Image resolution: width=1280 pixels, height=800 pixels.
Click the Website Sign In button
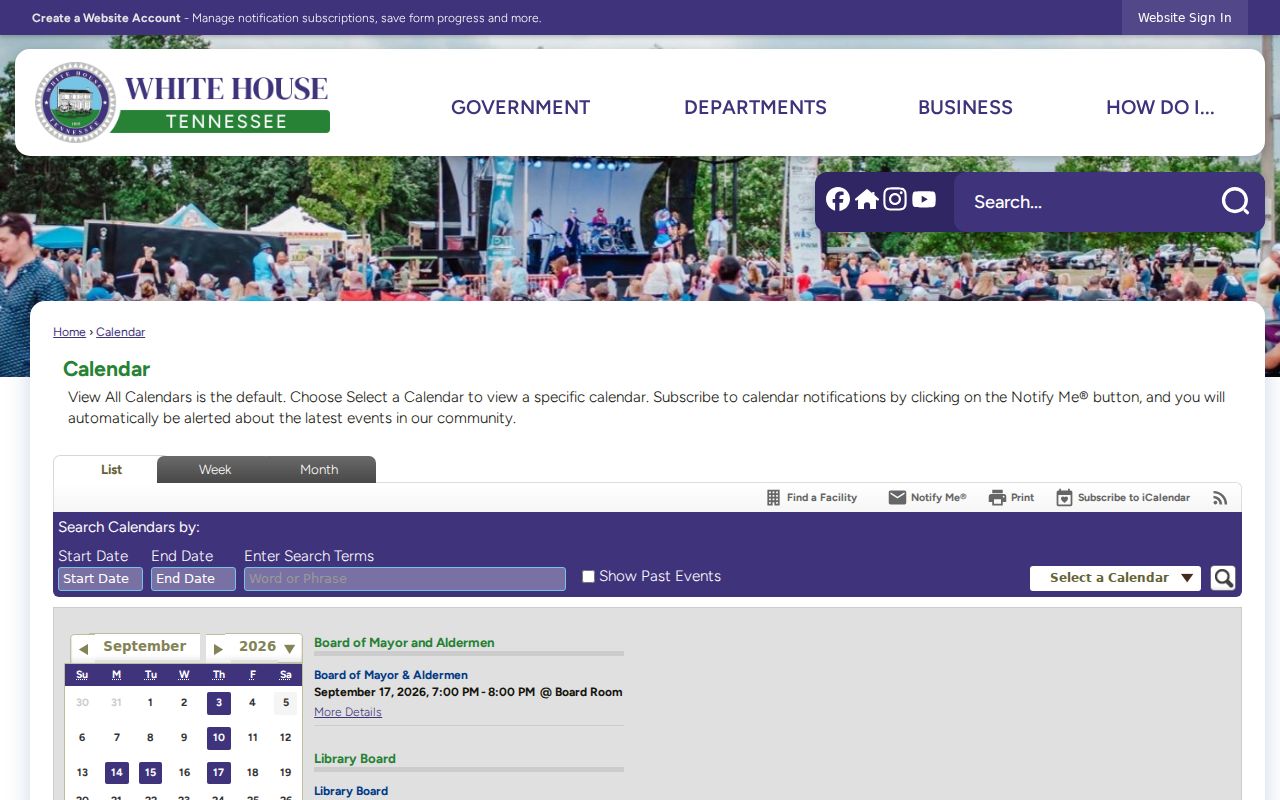(1185, 18)
